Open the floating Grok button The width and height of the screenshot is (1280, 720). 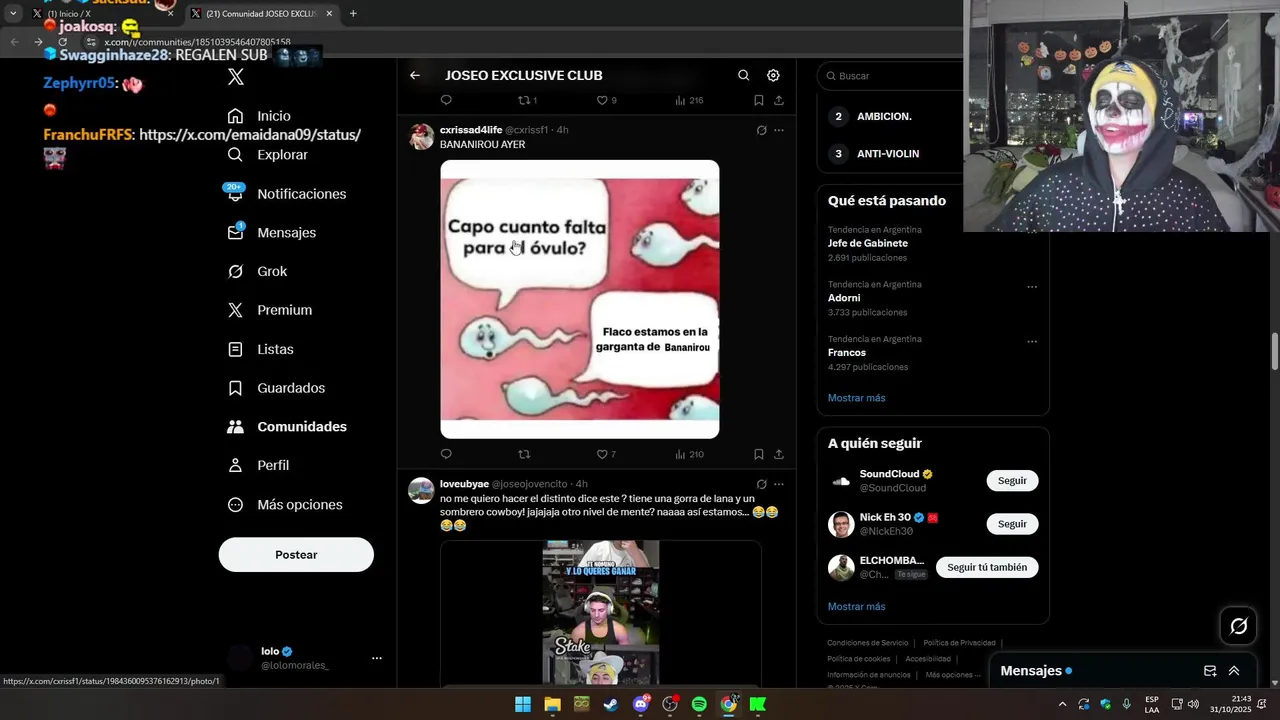[1239, 626]
